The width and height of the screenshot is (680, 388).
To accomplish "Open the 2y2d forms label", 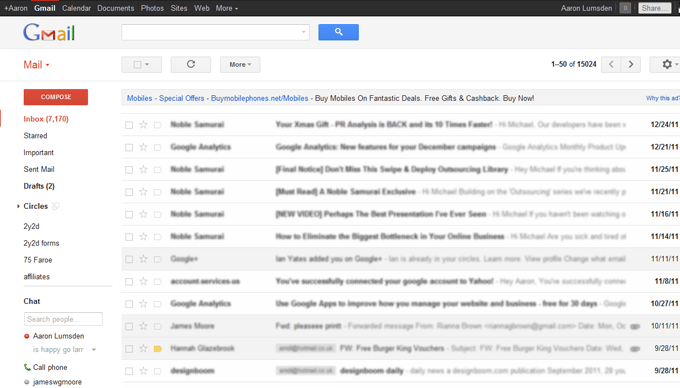I will (x=41, y=243).
